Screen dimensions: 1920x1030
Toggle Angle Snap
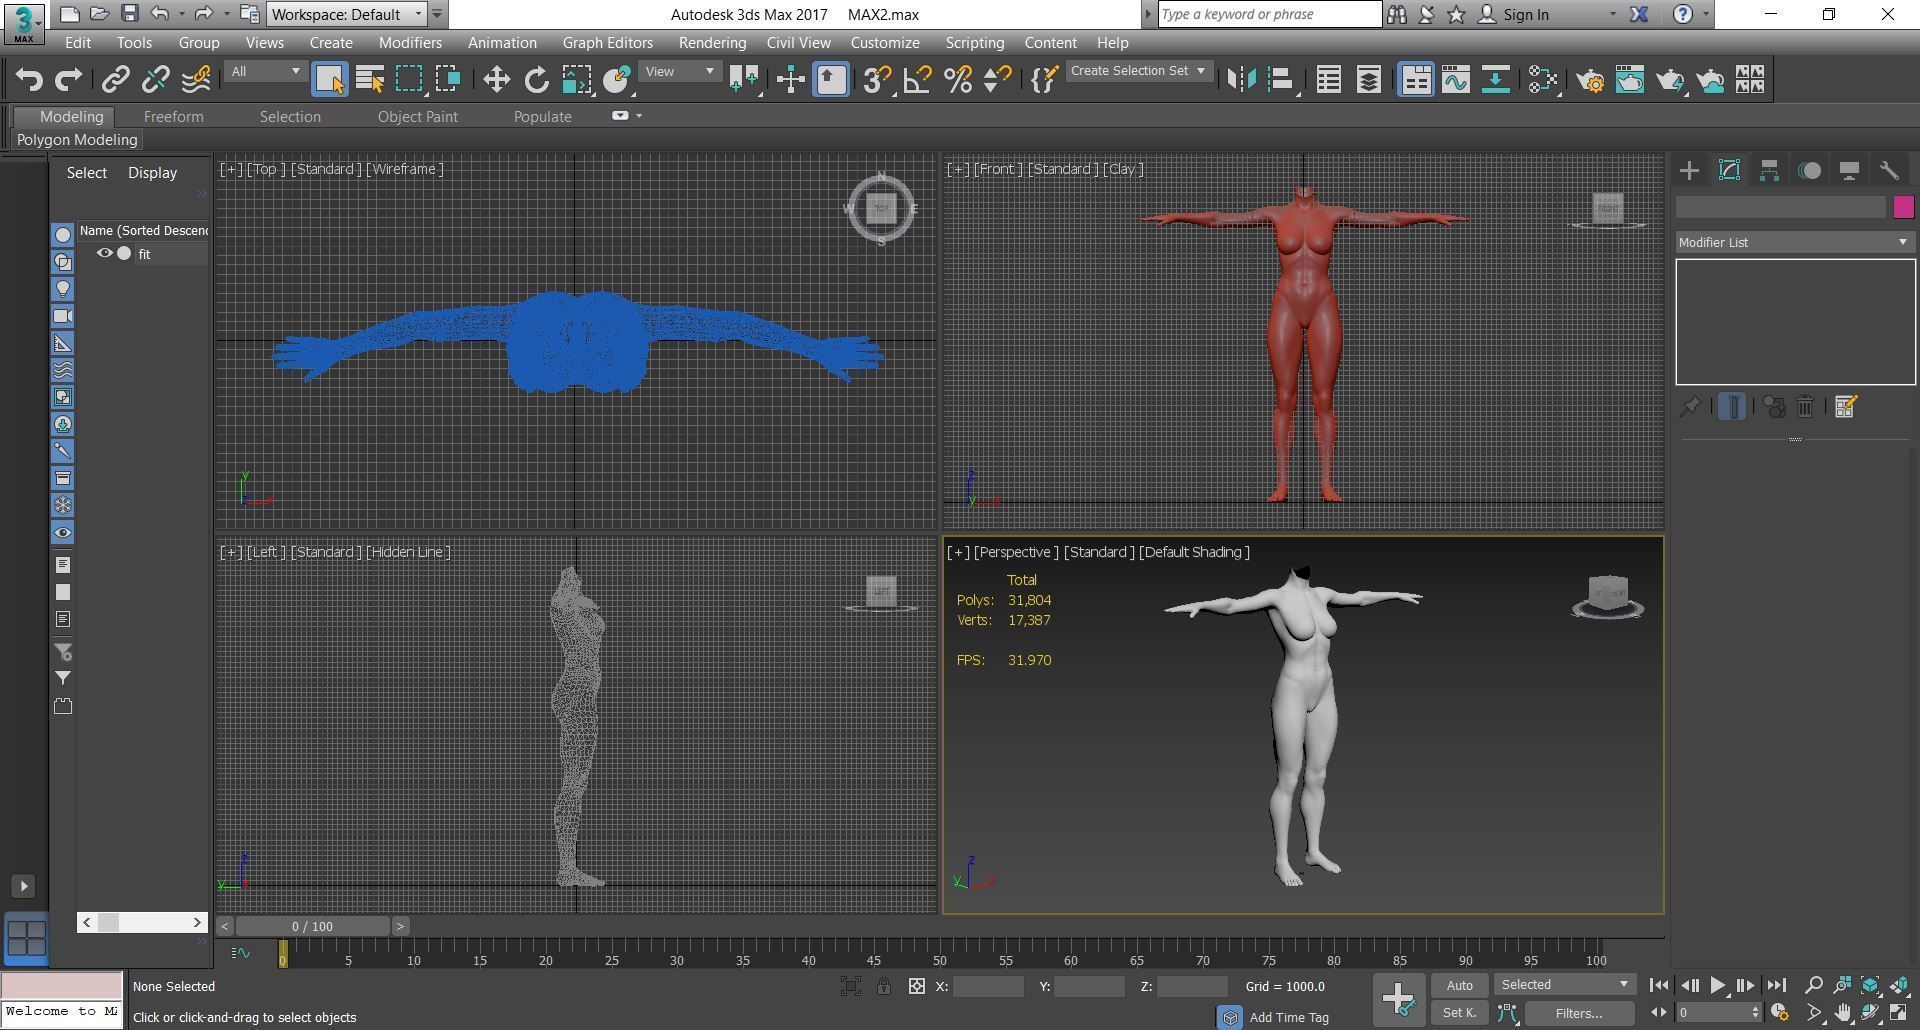tap(917, 79)
